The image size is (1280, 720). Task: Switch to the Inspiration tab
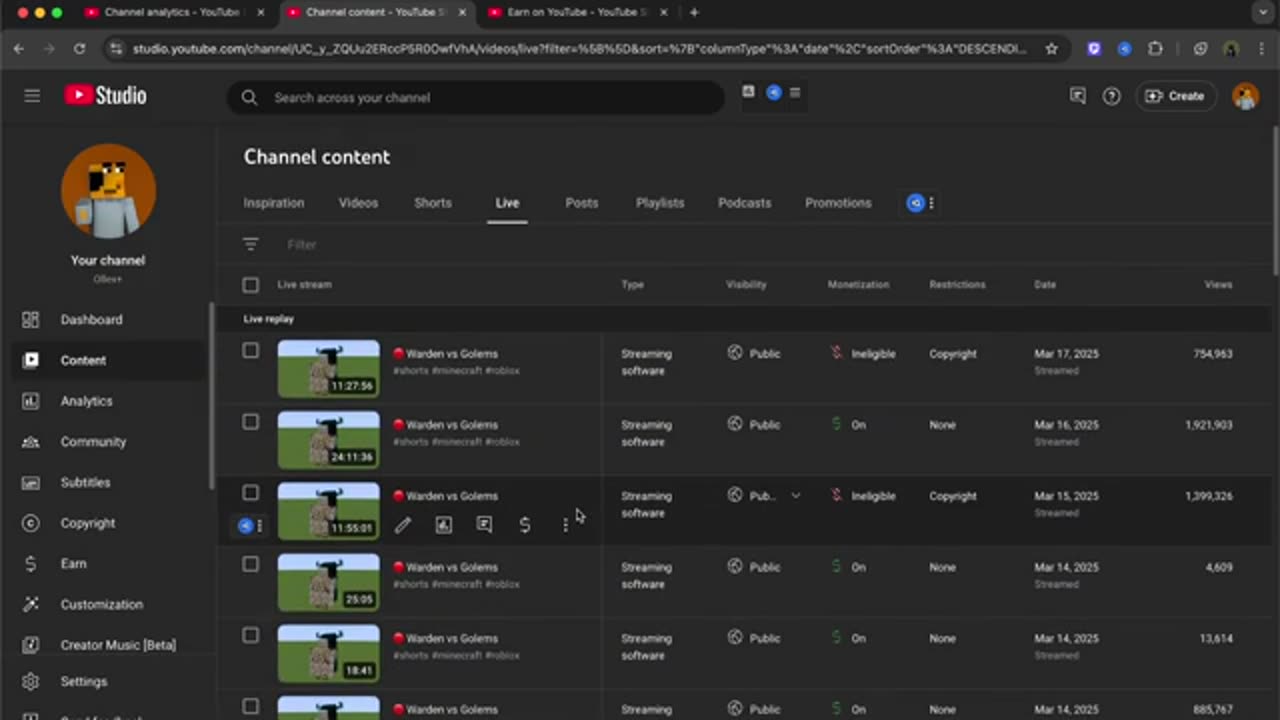tap(274, 203)
